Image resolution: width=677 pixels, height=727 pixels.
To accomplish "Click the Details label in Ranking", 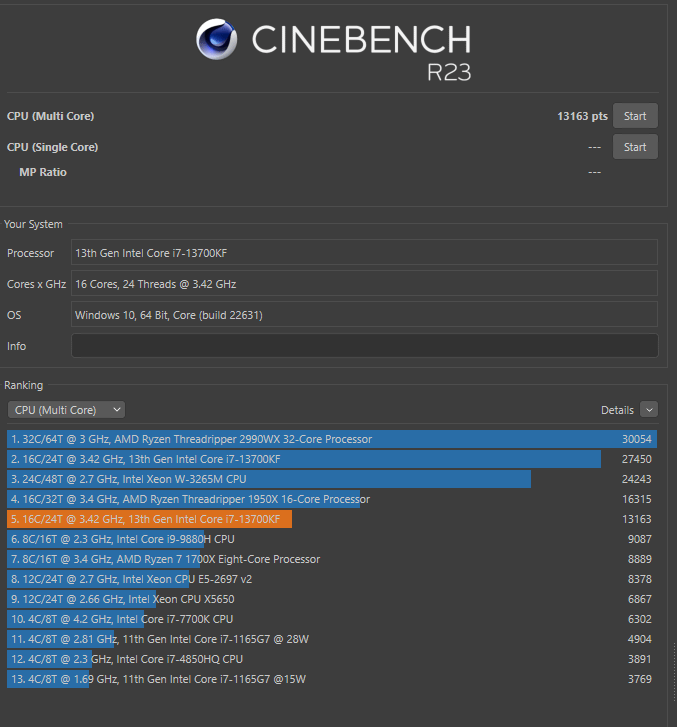I will coord(617,410).
